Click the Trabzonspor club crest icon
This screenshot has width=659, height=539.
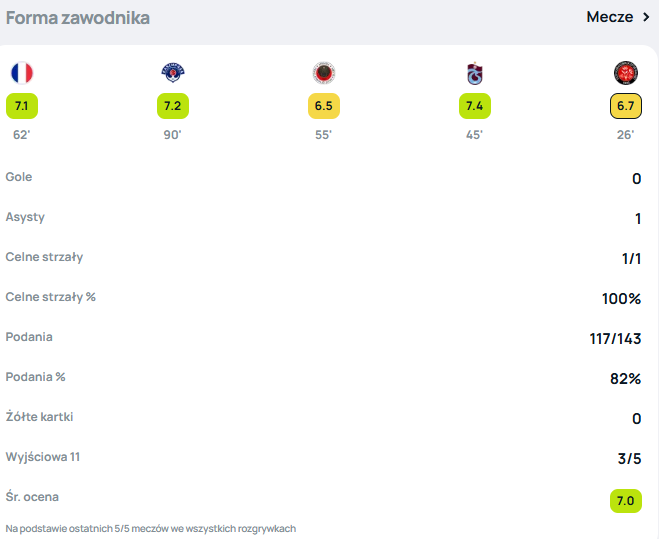[x=475, y=73]
